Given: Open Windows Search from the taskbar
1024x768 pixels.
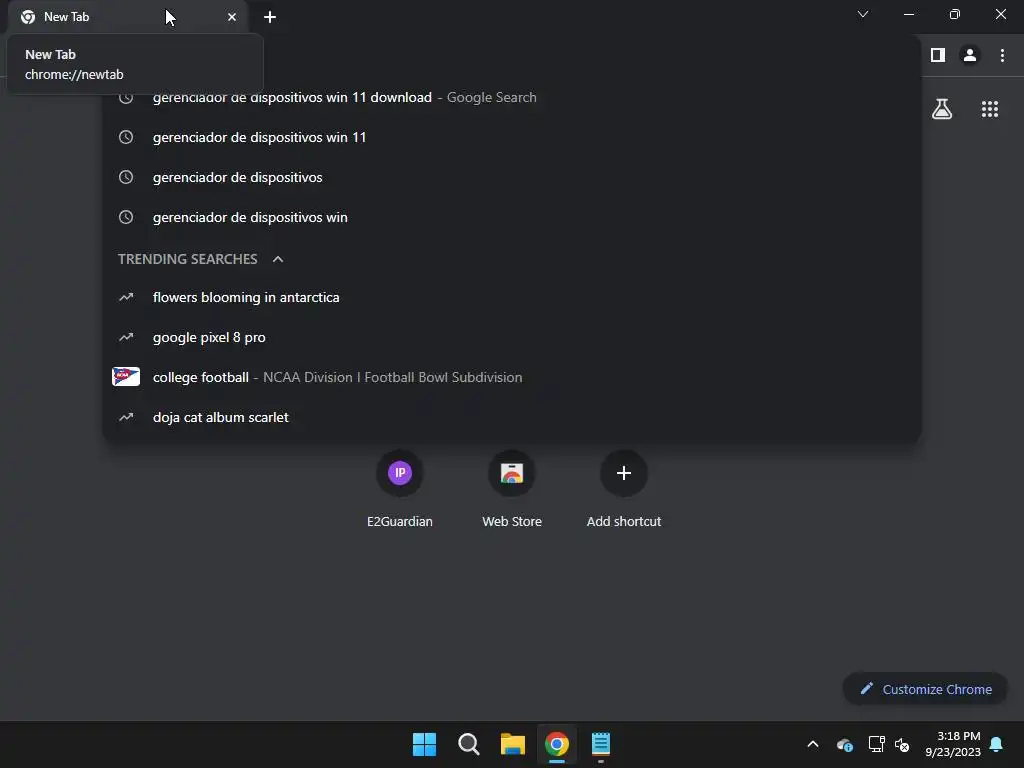Looking at the screenshot, I should click(x=468, y=744).
